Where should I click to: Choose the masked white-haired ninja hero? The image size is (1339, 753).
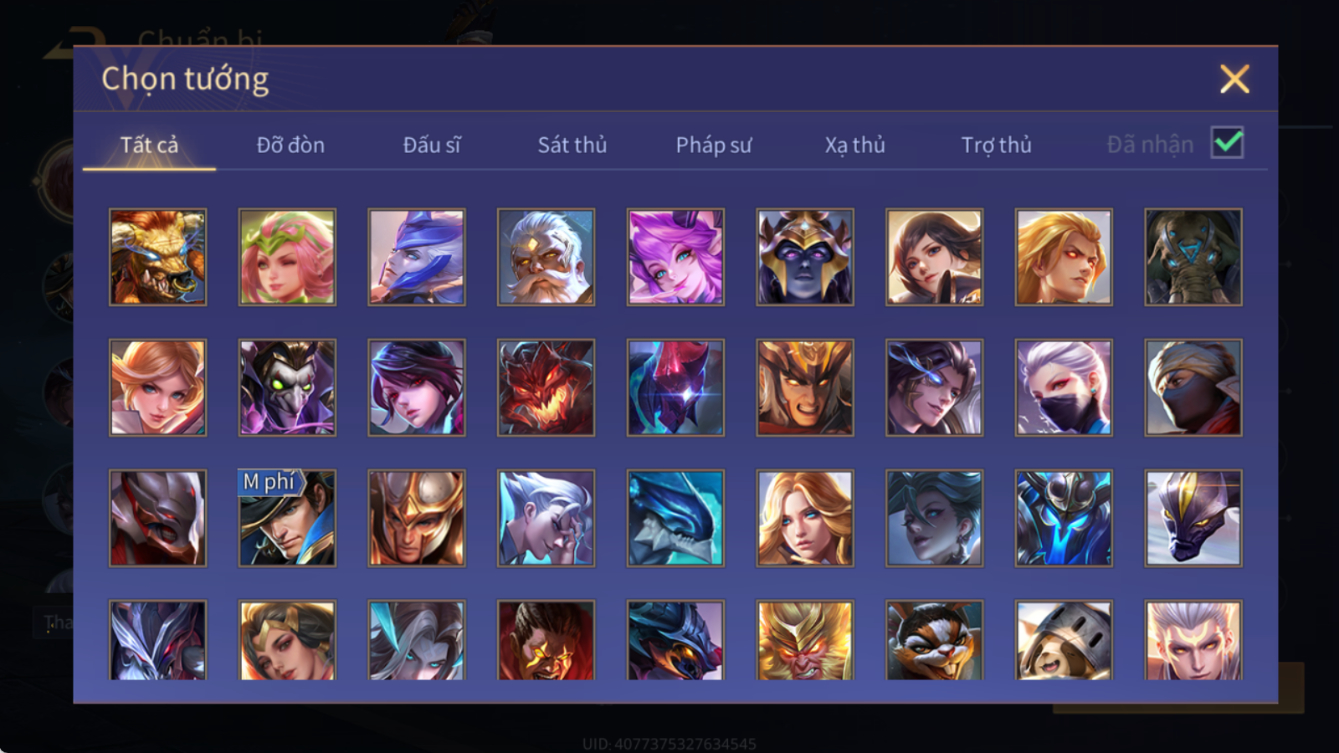click(1064, 388)
